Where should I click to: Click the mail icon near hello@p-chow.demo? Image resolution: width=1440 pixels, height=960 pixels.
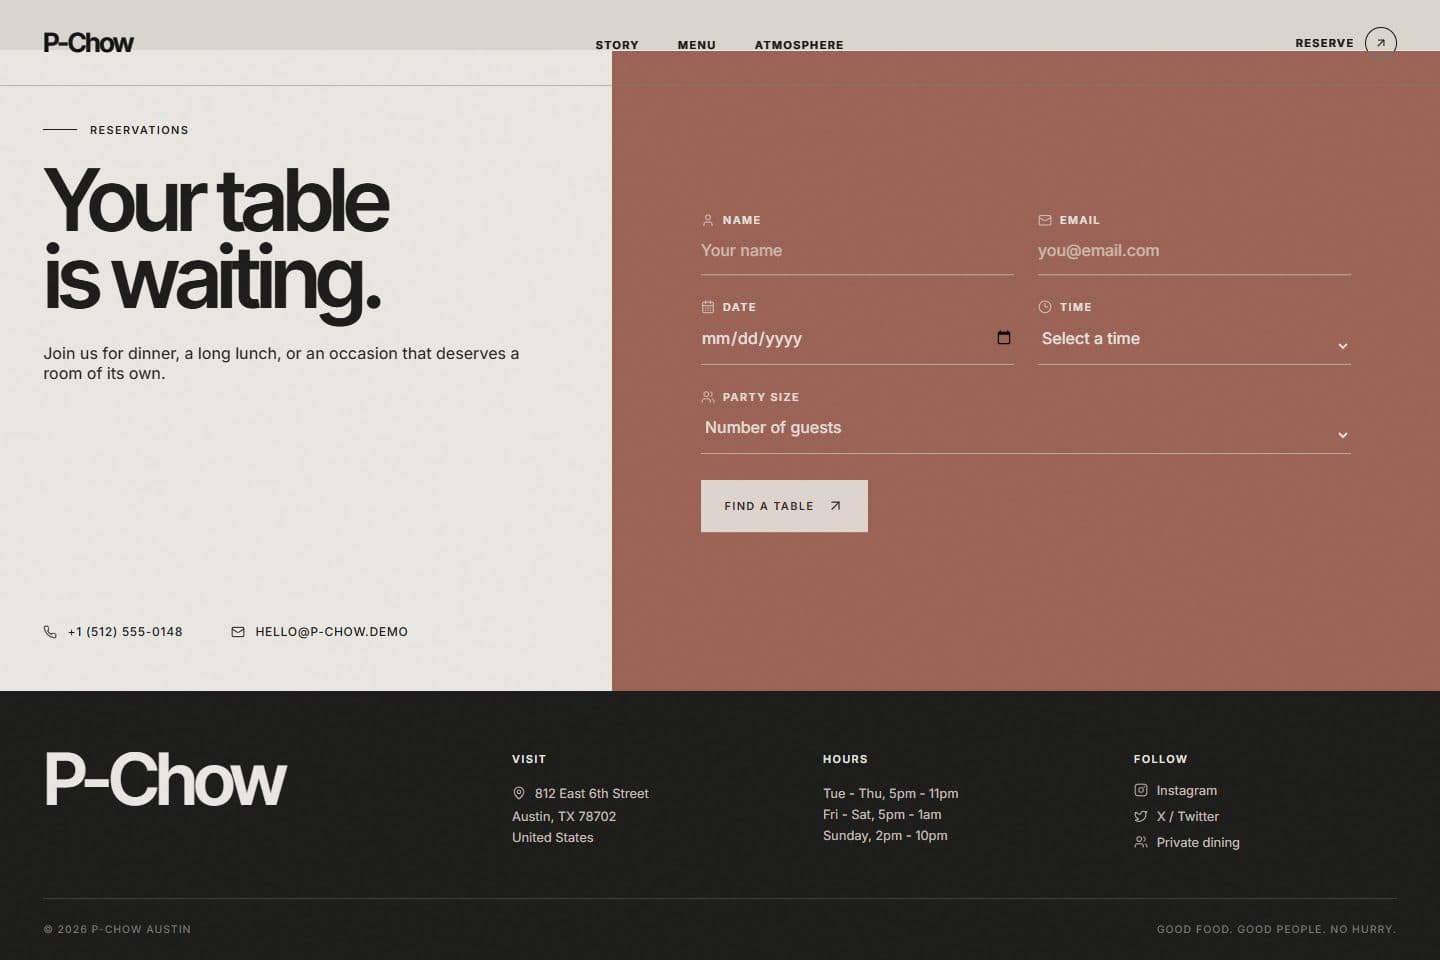coord(238,632)
